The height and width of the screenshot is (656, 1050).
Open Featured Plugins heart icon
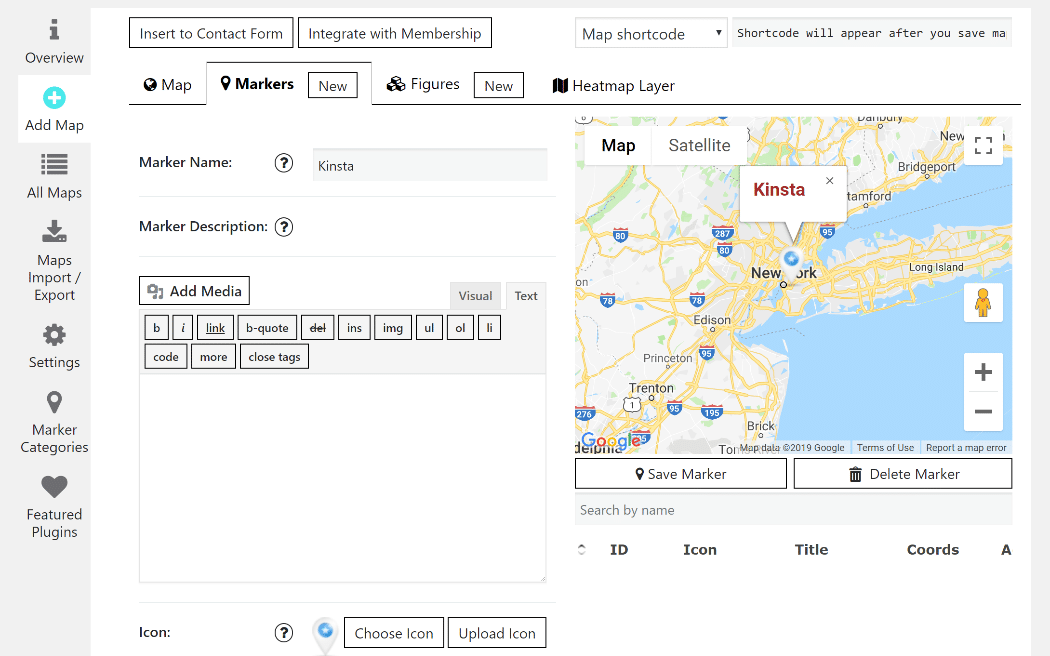(54, 487)
